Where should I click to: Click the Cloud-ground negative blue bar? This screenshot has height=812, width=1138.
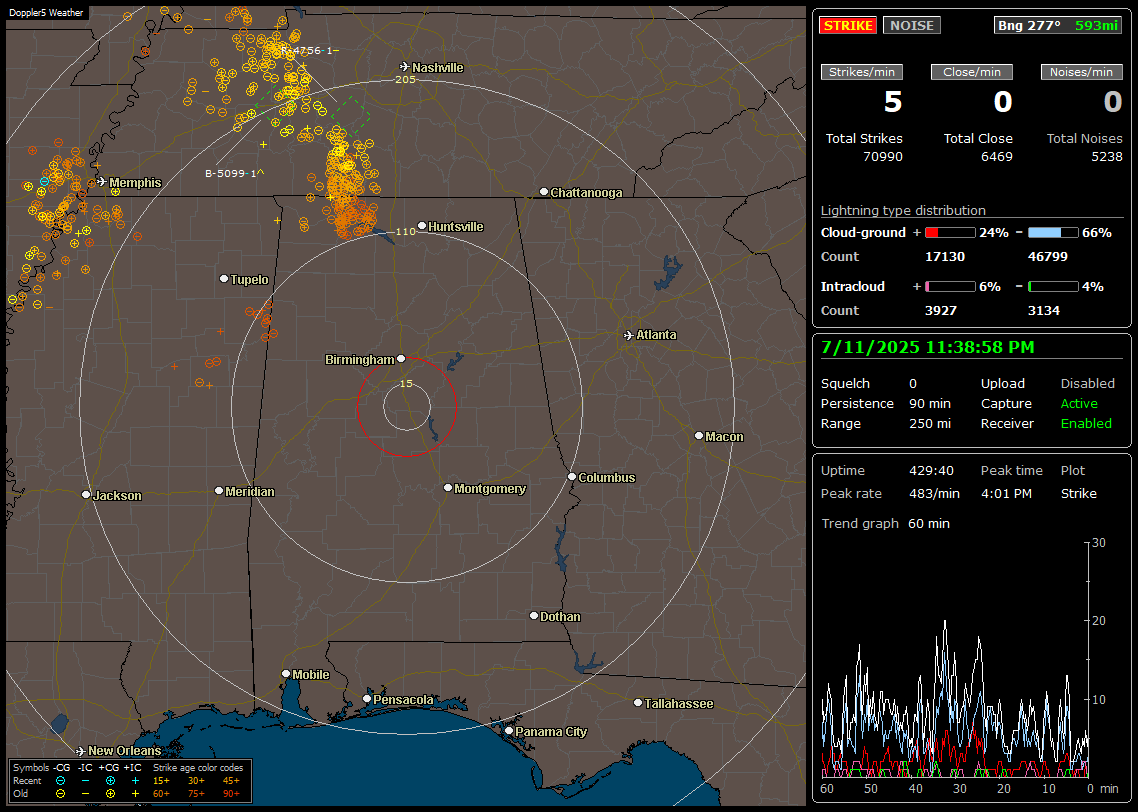1053,232
